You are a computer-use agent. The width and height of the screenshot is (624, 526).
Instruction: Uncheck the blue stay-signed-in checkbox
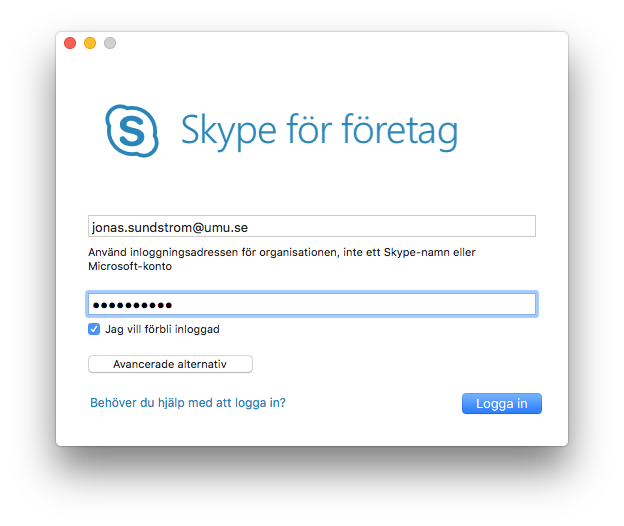click(x=94, y=329)
